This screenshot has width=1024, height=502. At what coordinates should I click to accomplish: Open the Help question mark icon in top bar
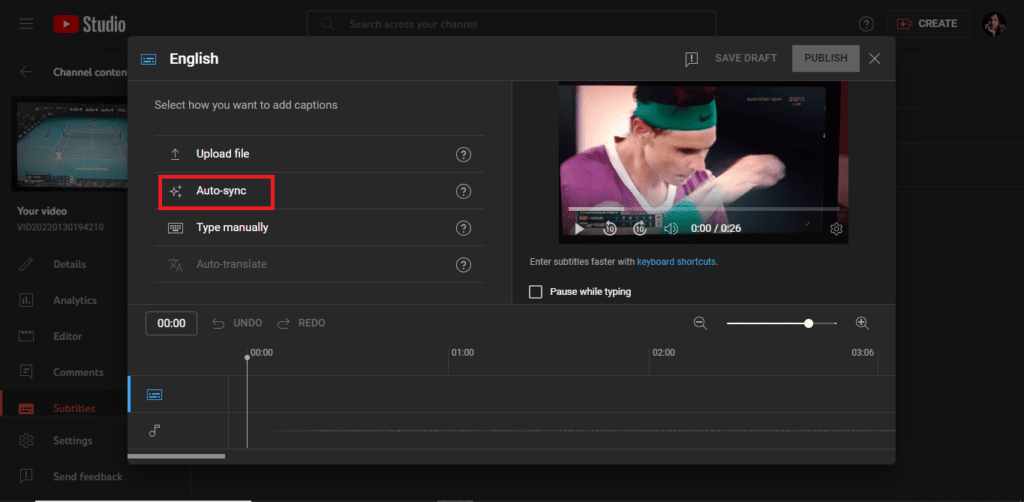(x=866, y=24)
